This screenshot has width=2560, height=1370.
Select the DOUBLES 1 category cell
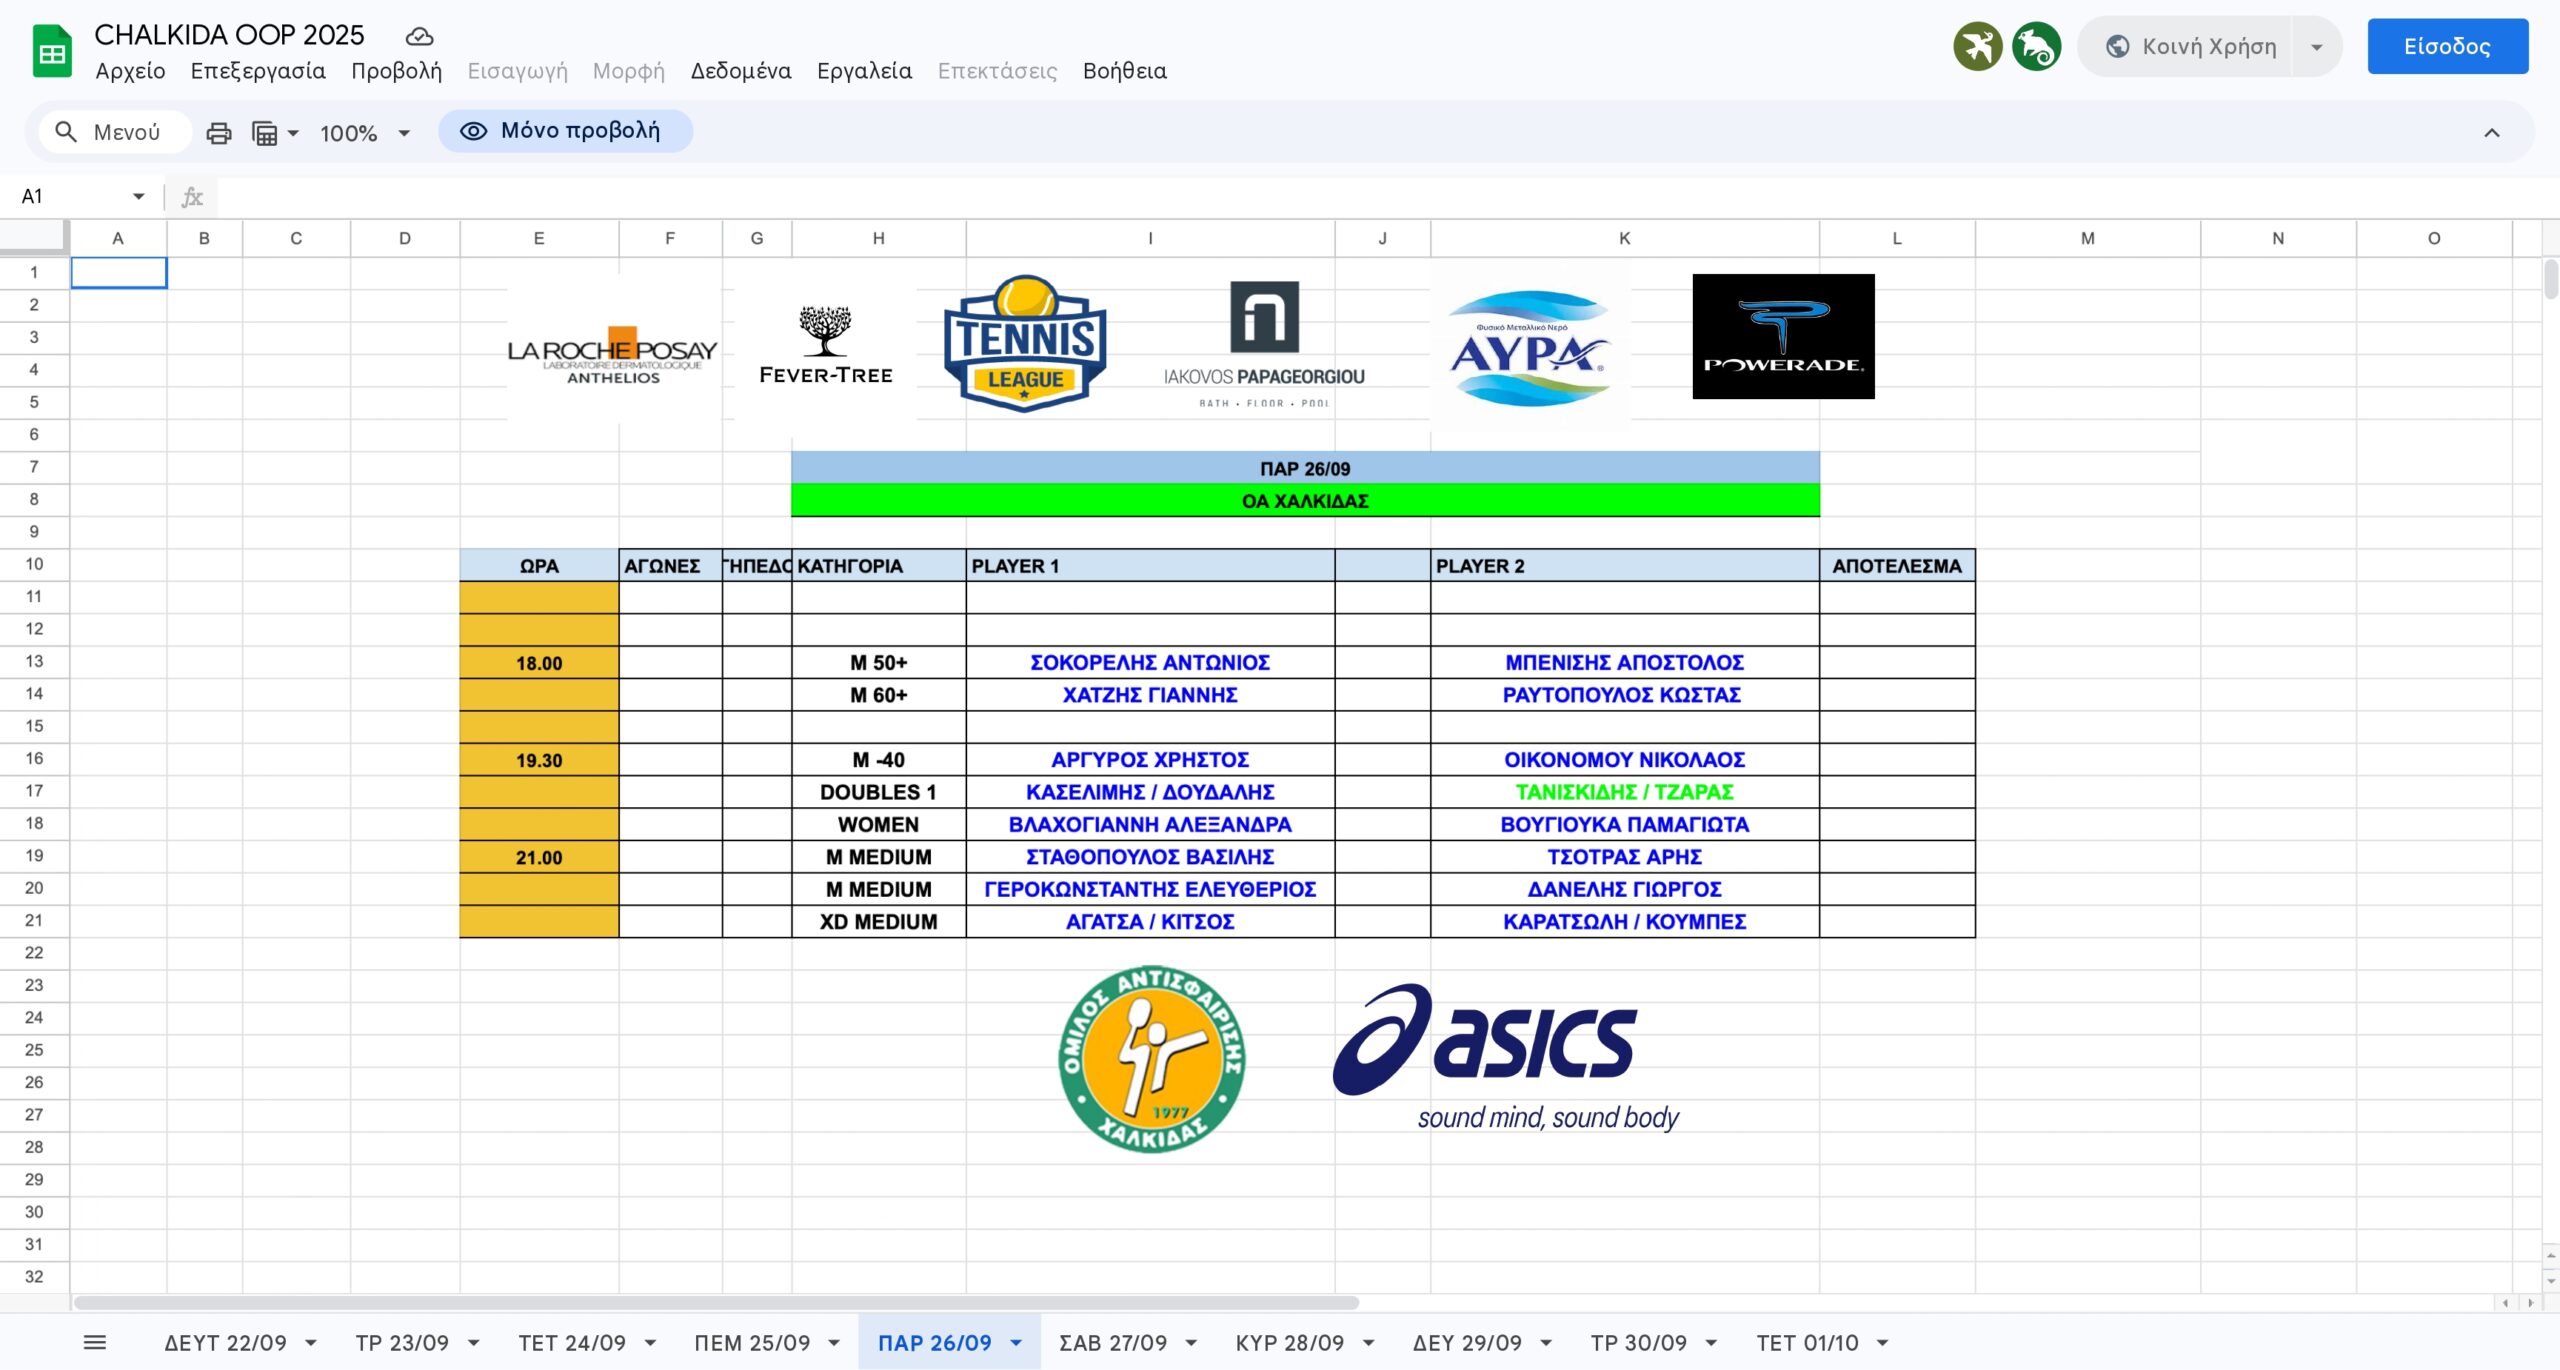[878, 791]
